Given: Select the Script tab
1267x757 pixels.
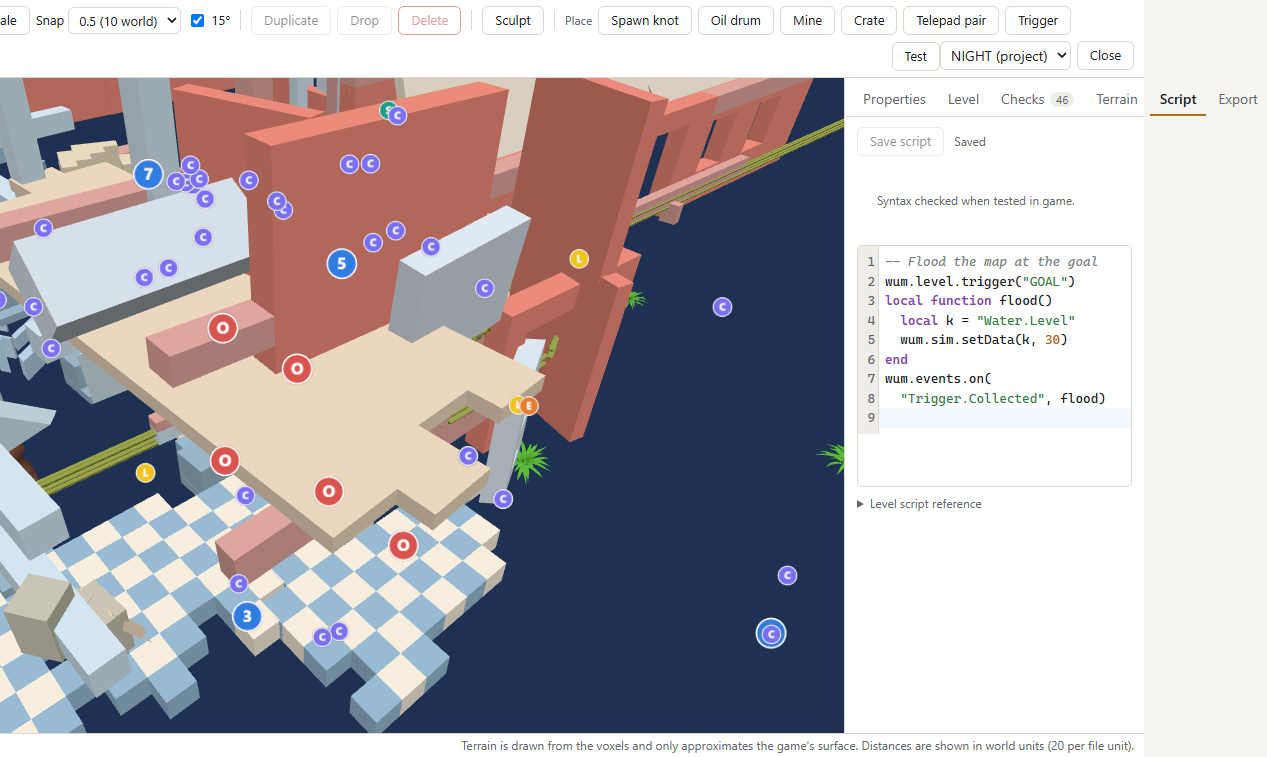Looking at the screenshot, I should 1178,99.
